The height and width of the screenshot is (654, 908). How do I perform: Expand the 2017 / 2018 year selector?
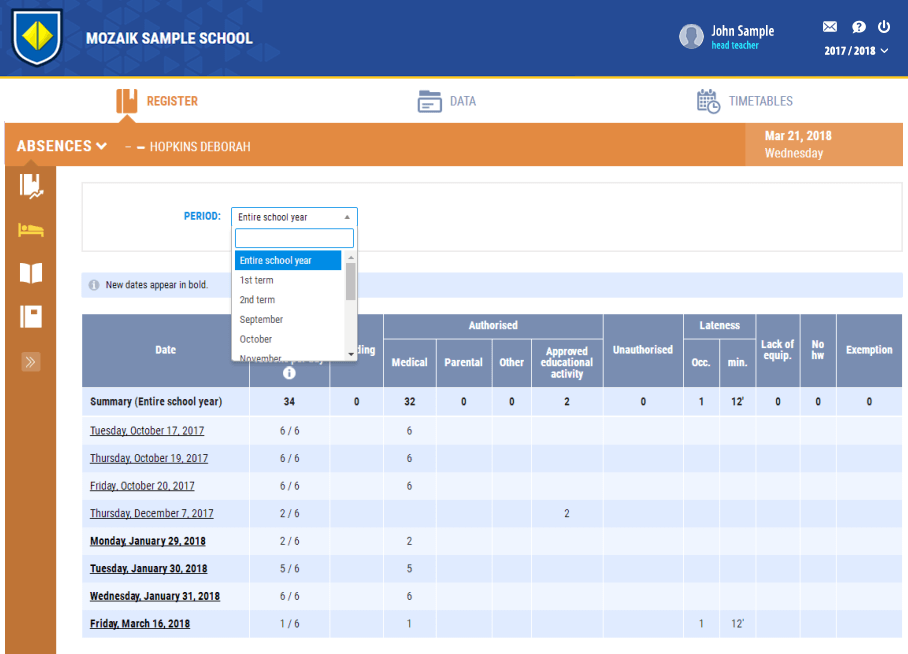[856, 51]
